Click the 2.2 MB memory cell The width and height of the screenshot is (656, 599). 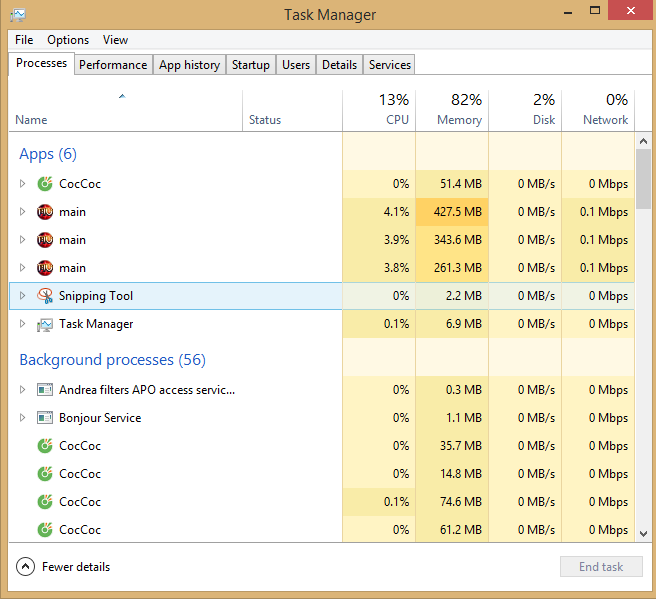point(452,296)
